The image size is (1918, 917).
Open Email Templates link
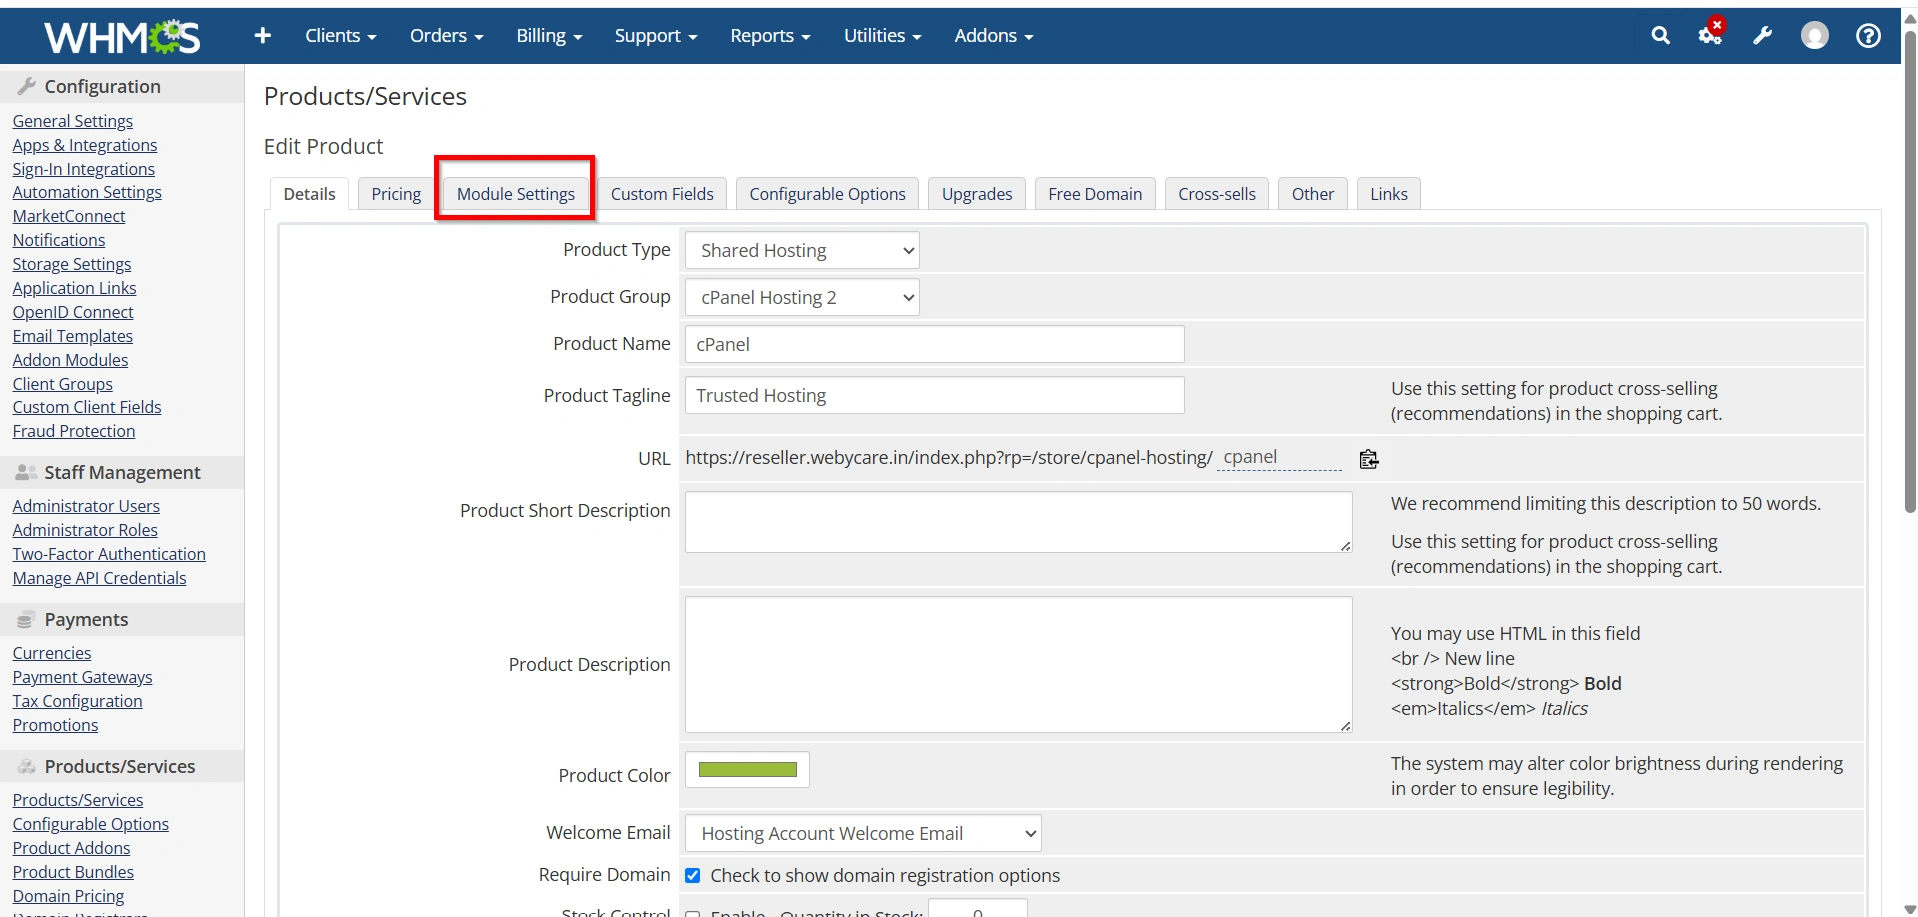click(x=73, y=336)
